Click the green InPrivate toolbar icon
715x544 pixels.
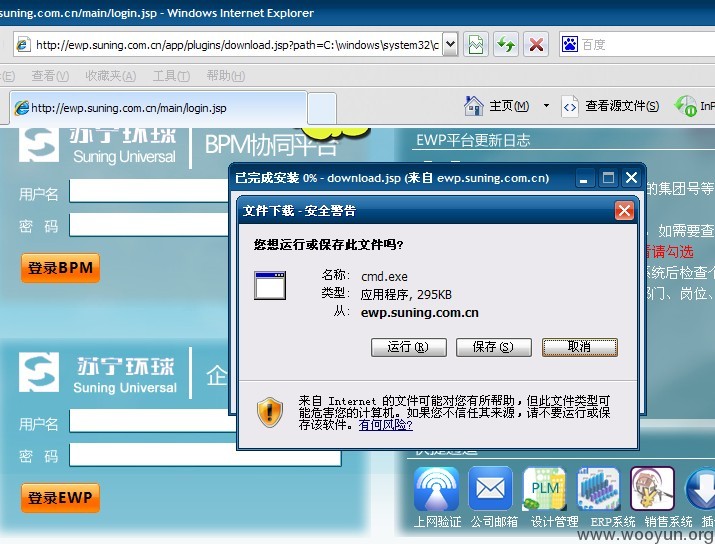pos(685,106)
